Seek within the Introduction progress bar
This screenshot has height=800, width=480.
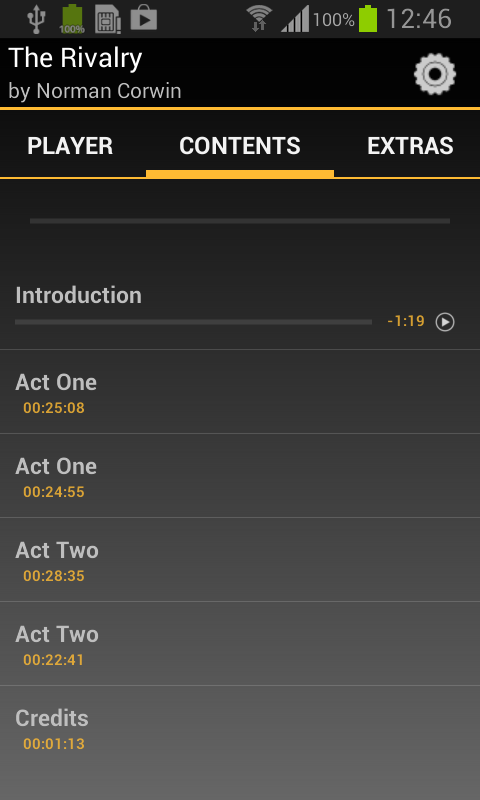[193, 322]
